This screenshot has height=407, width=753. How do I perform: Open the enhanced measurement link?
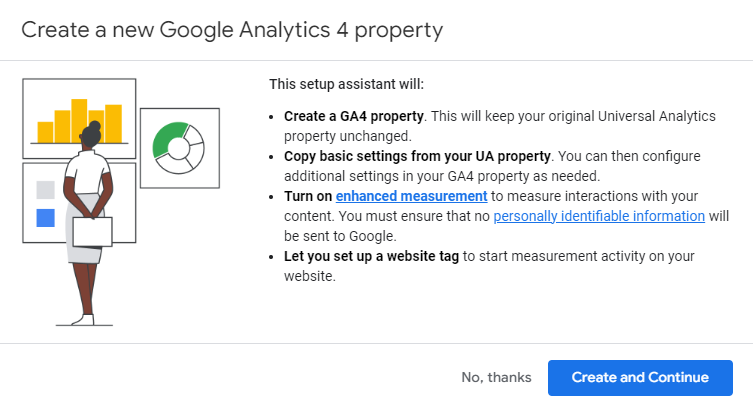[411, 196]
